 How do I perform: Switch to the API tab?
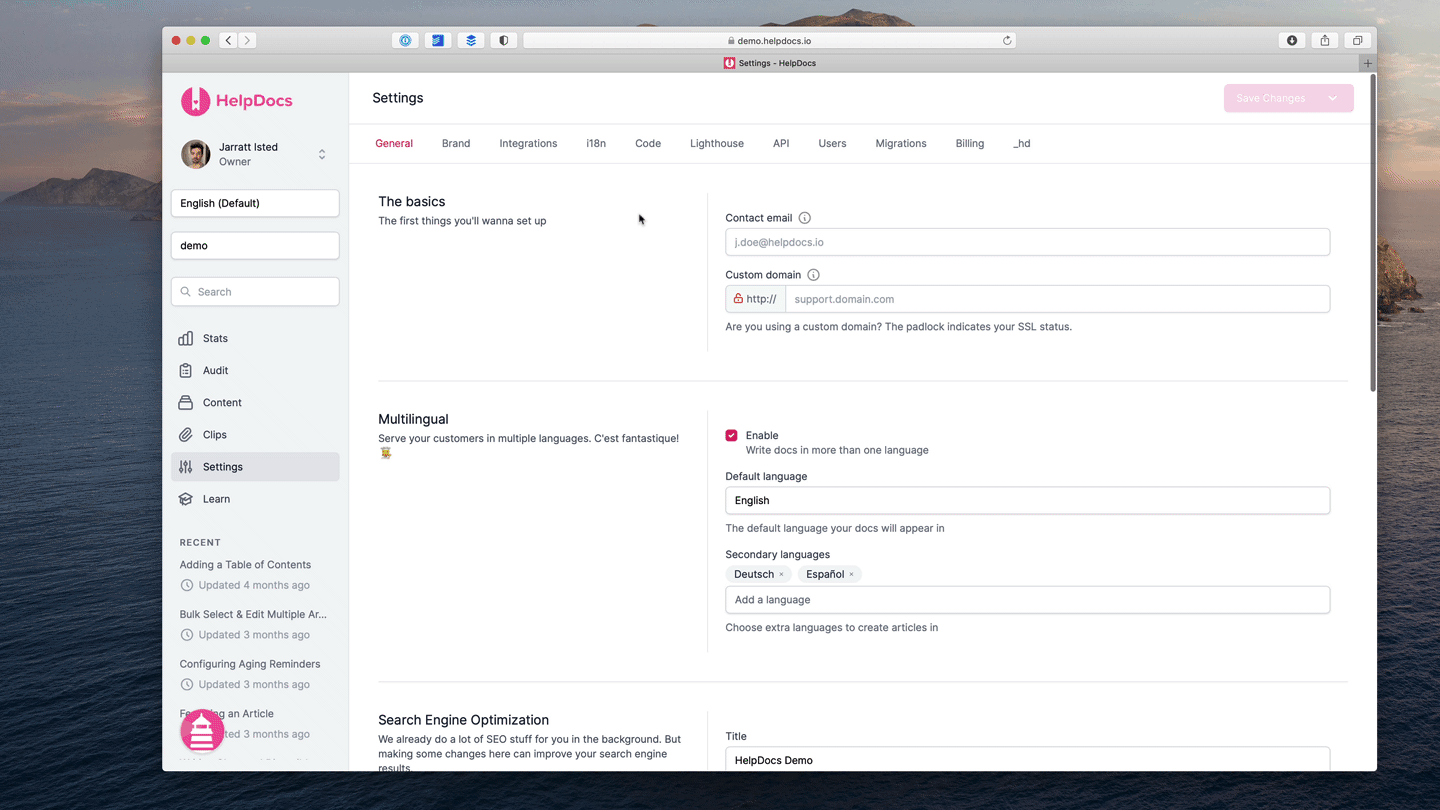tap(781, 143)
